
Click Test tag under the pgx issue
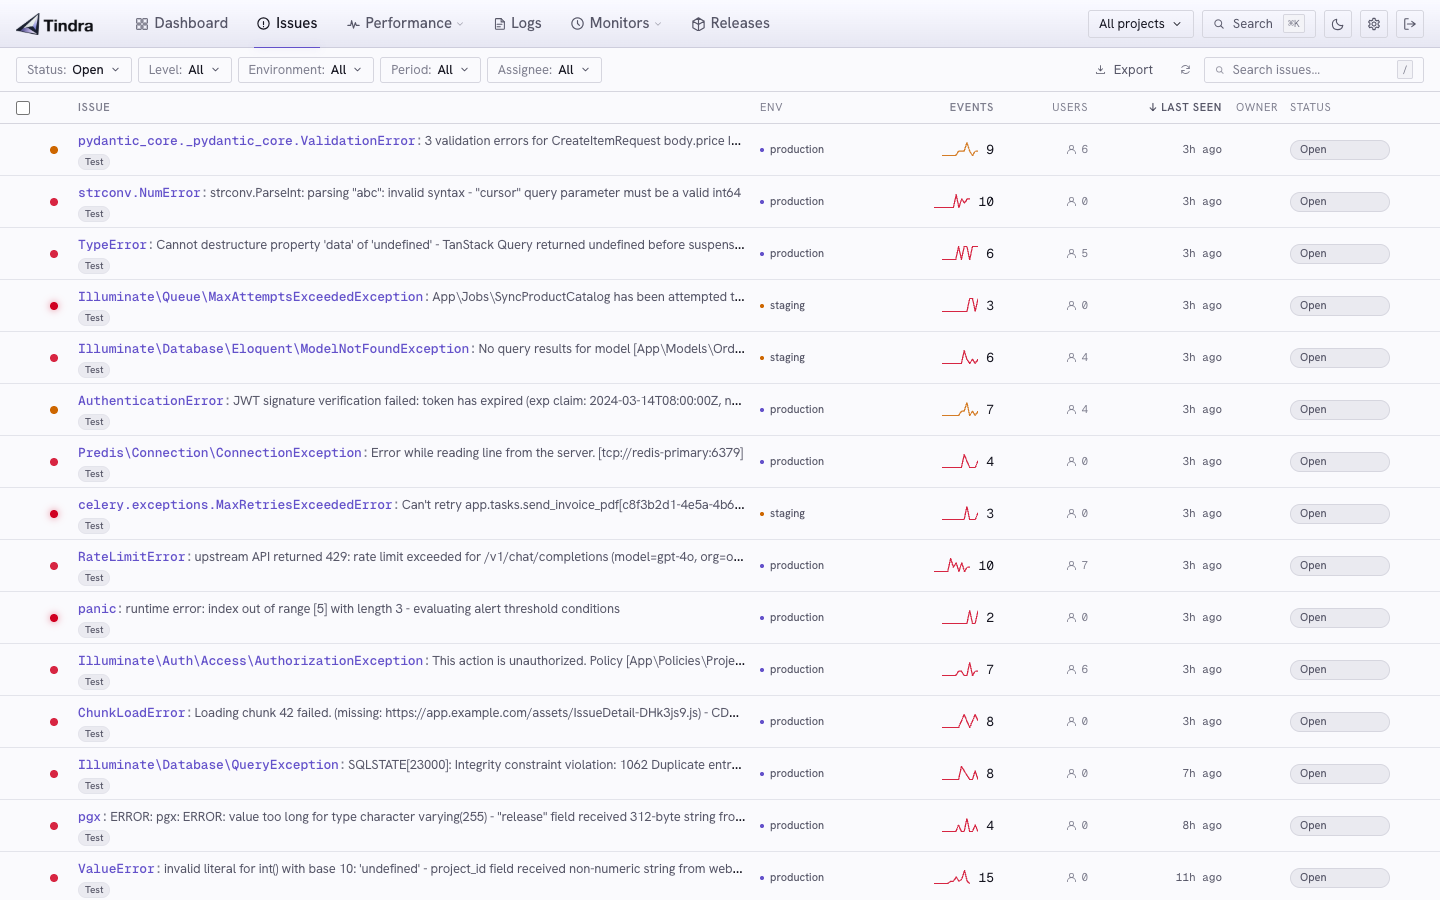click(x=94, y=838)
